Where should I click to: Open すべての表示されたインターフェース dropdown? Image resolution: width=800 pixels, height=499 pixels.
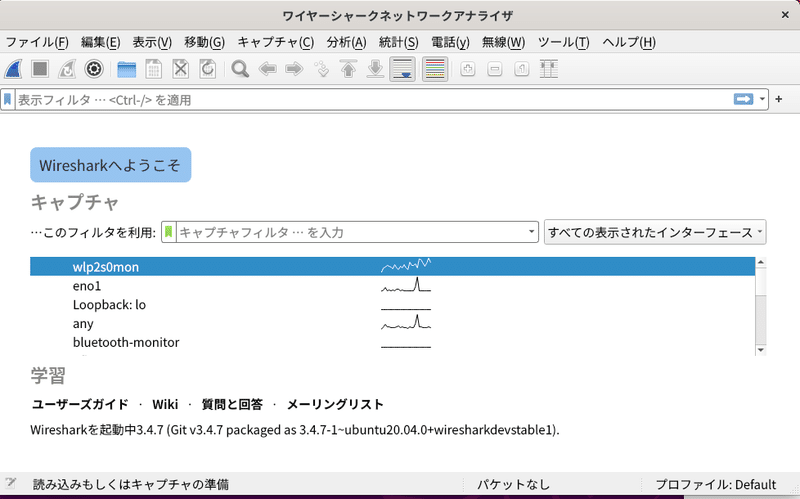coord(655,232)
